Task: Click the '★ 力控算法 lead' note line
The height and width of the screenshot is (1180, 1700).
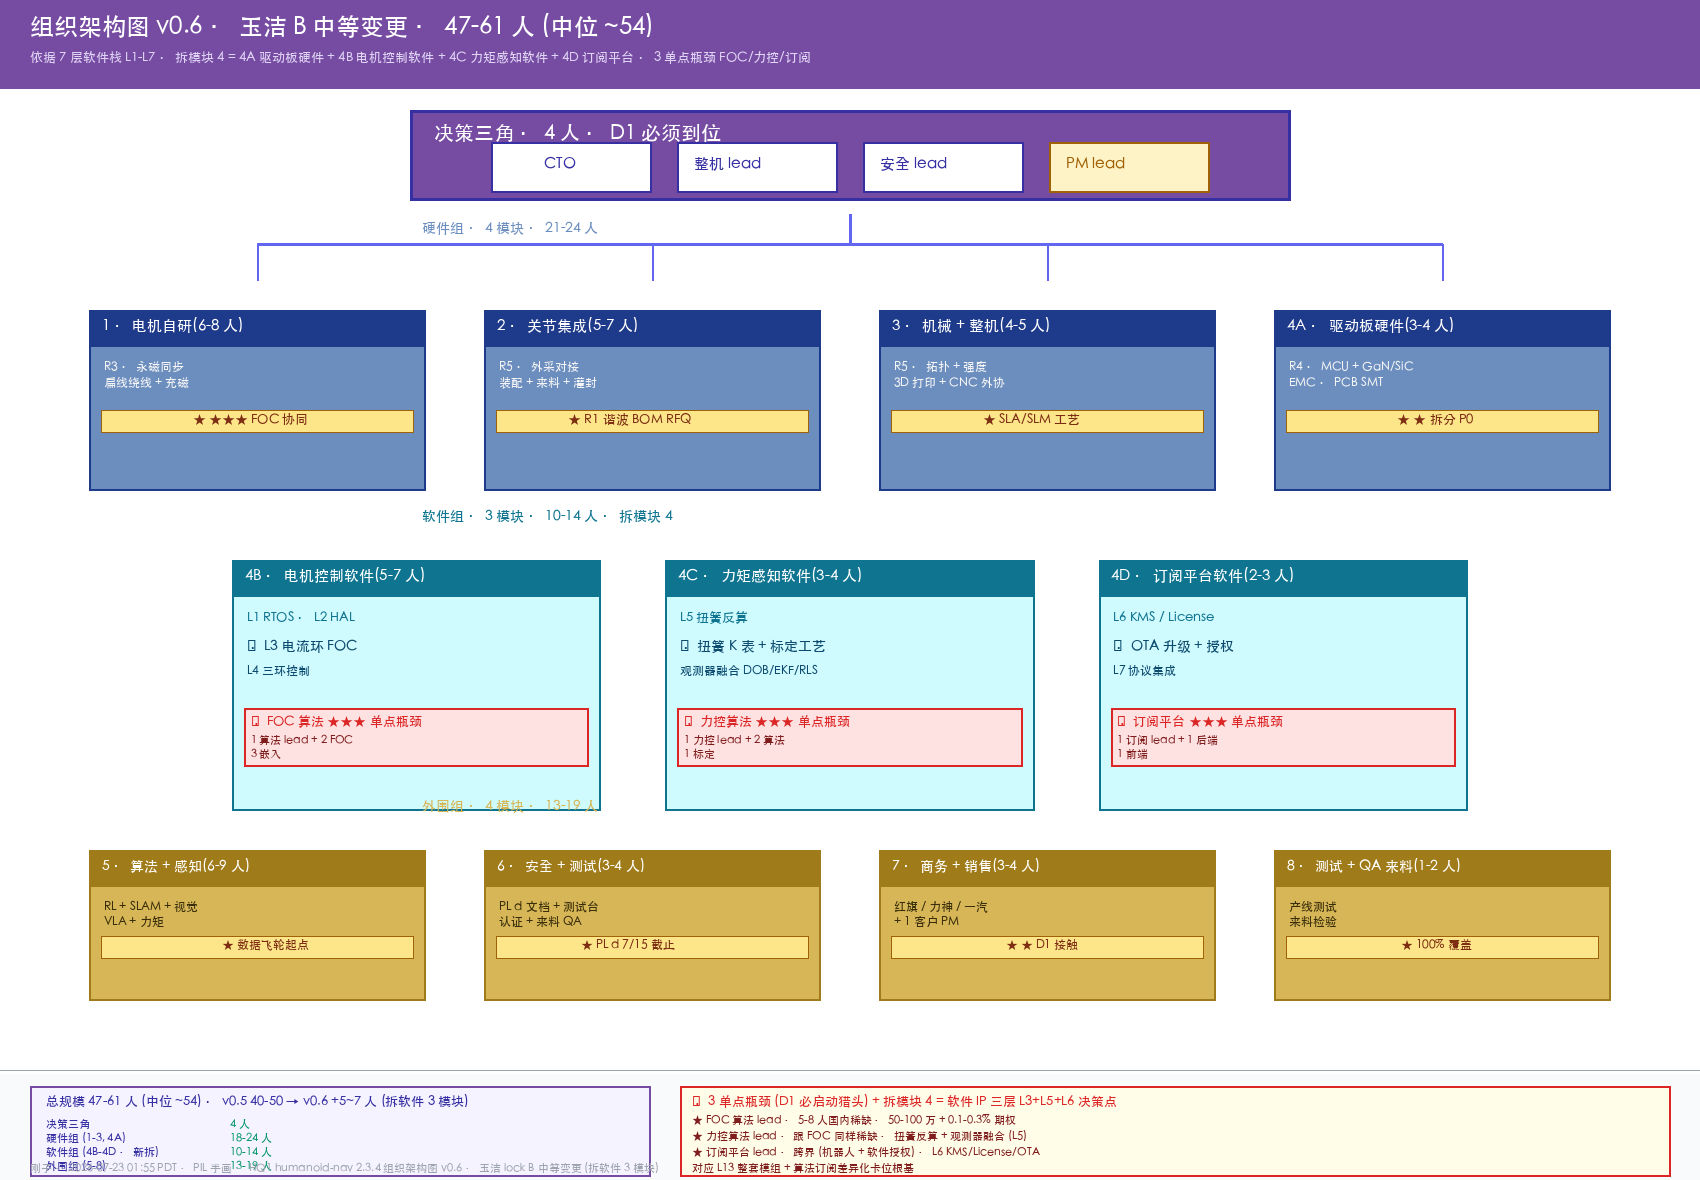Action: 859,1136
